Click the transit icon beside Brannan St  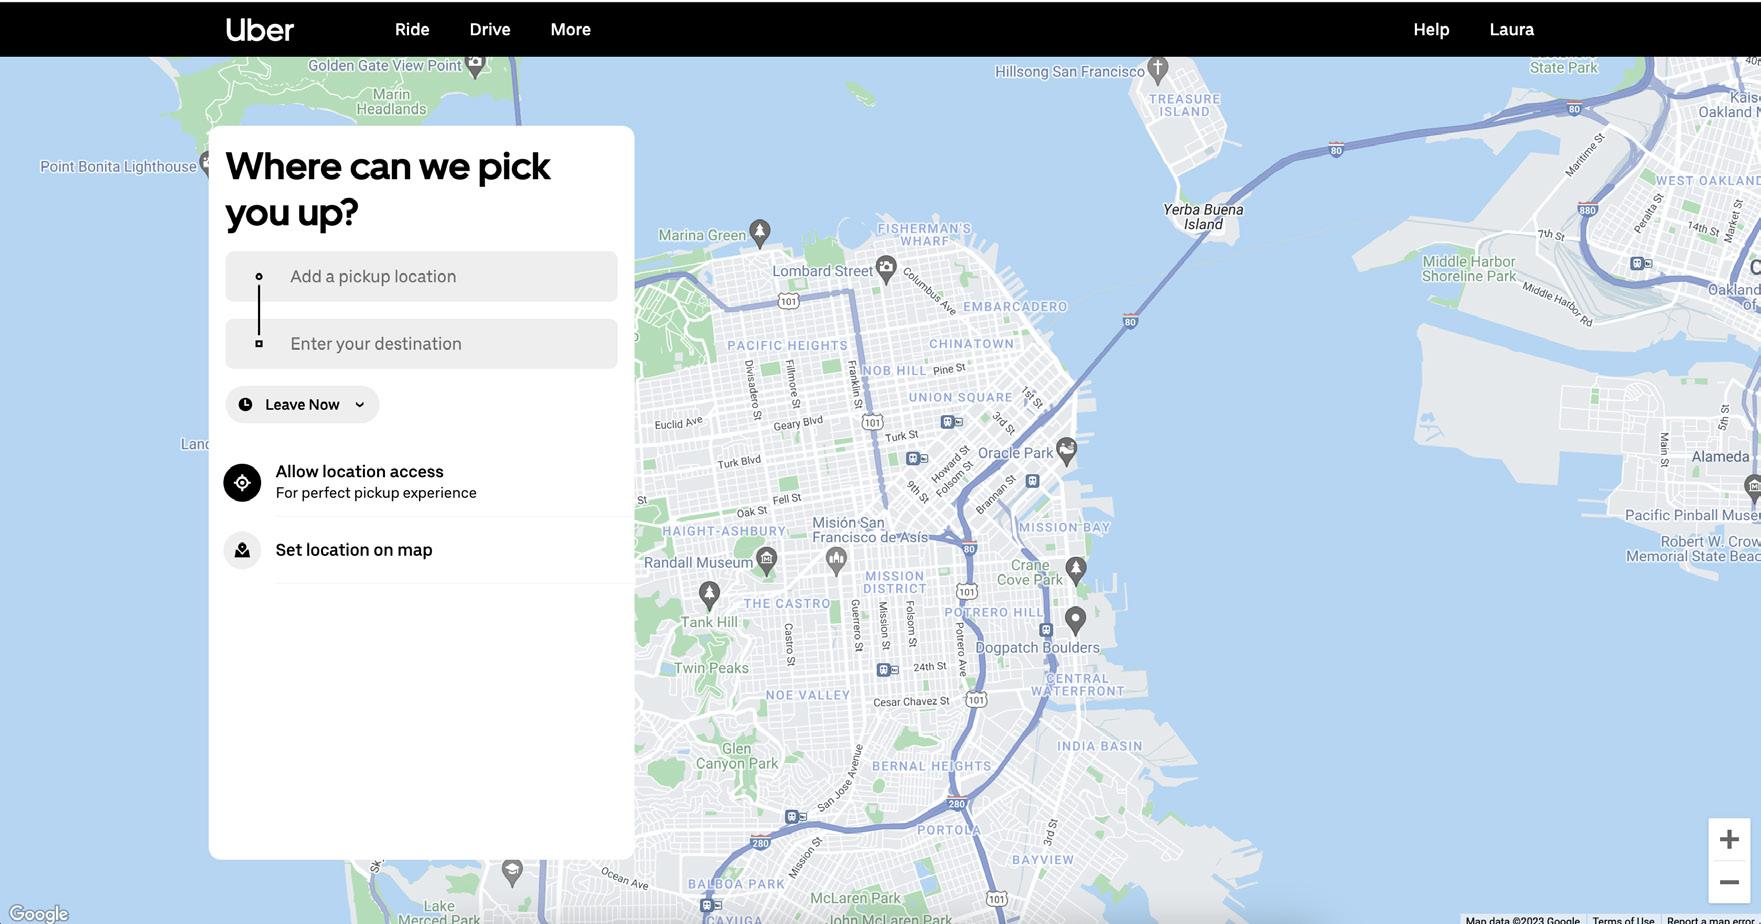tap(1033, 481)
